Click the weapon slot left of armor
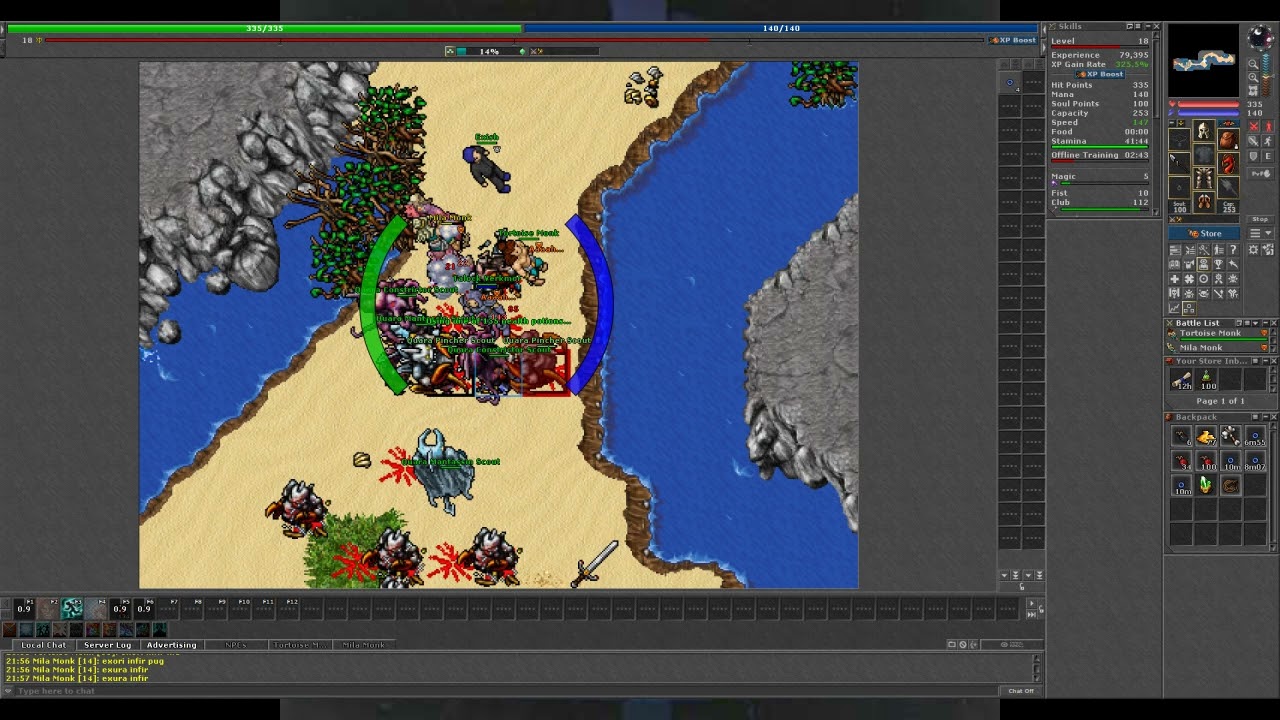 (x=1180, y=164)
